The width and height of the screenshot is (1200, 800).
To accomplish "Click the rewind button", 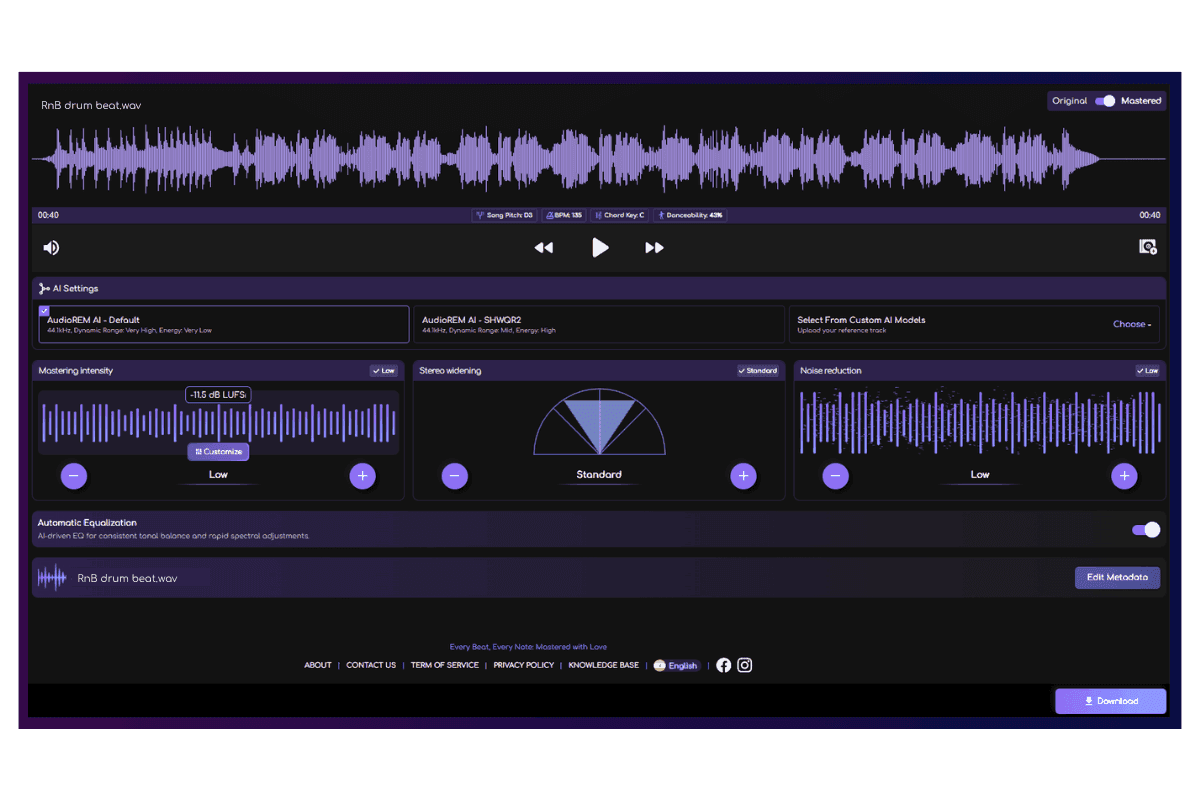I will (x=543, y=248).
